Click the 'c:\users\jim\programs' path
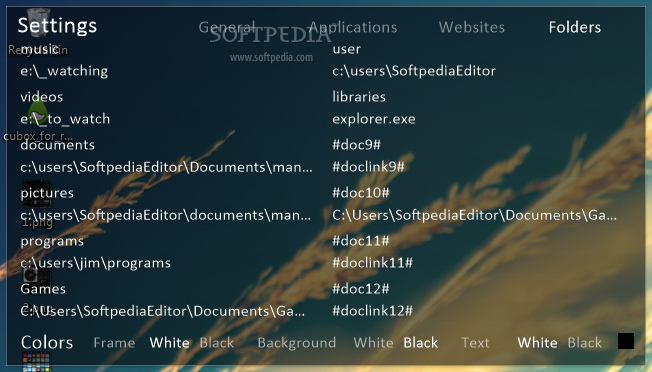The height and width of the screenshot is (372, 652). pyautogui.click(x=96, y=263)
